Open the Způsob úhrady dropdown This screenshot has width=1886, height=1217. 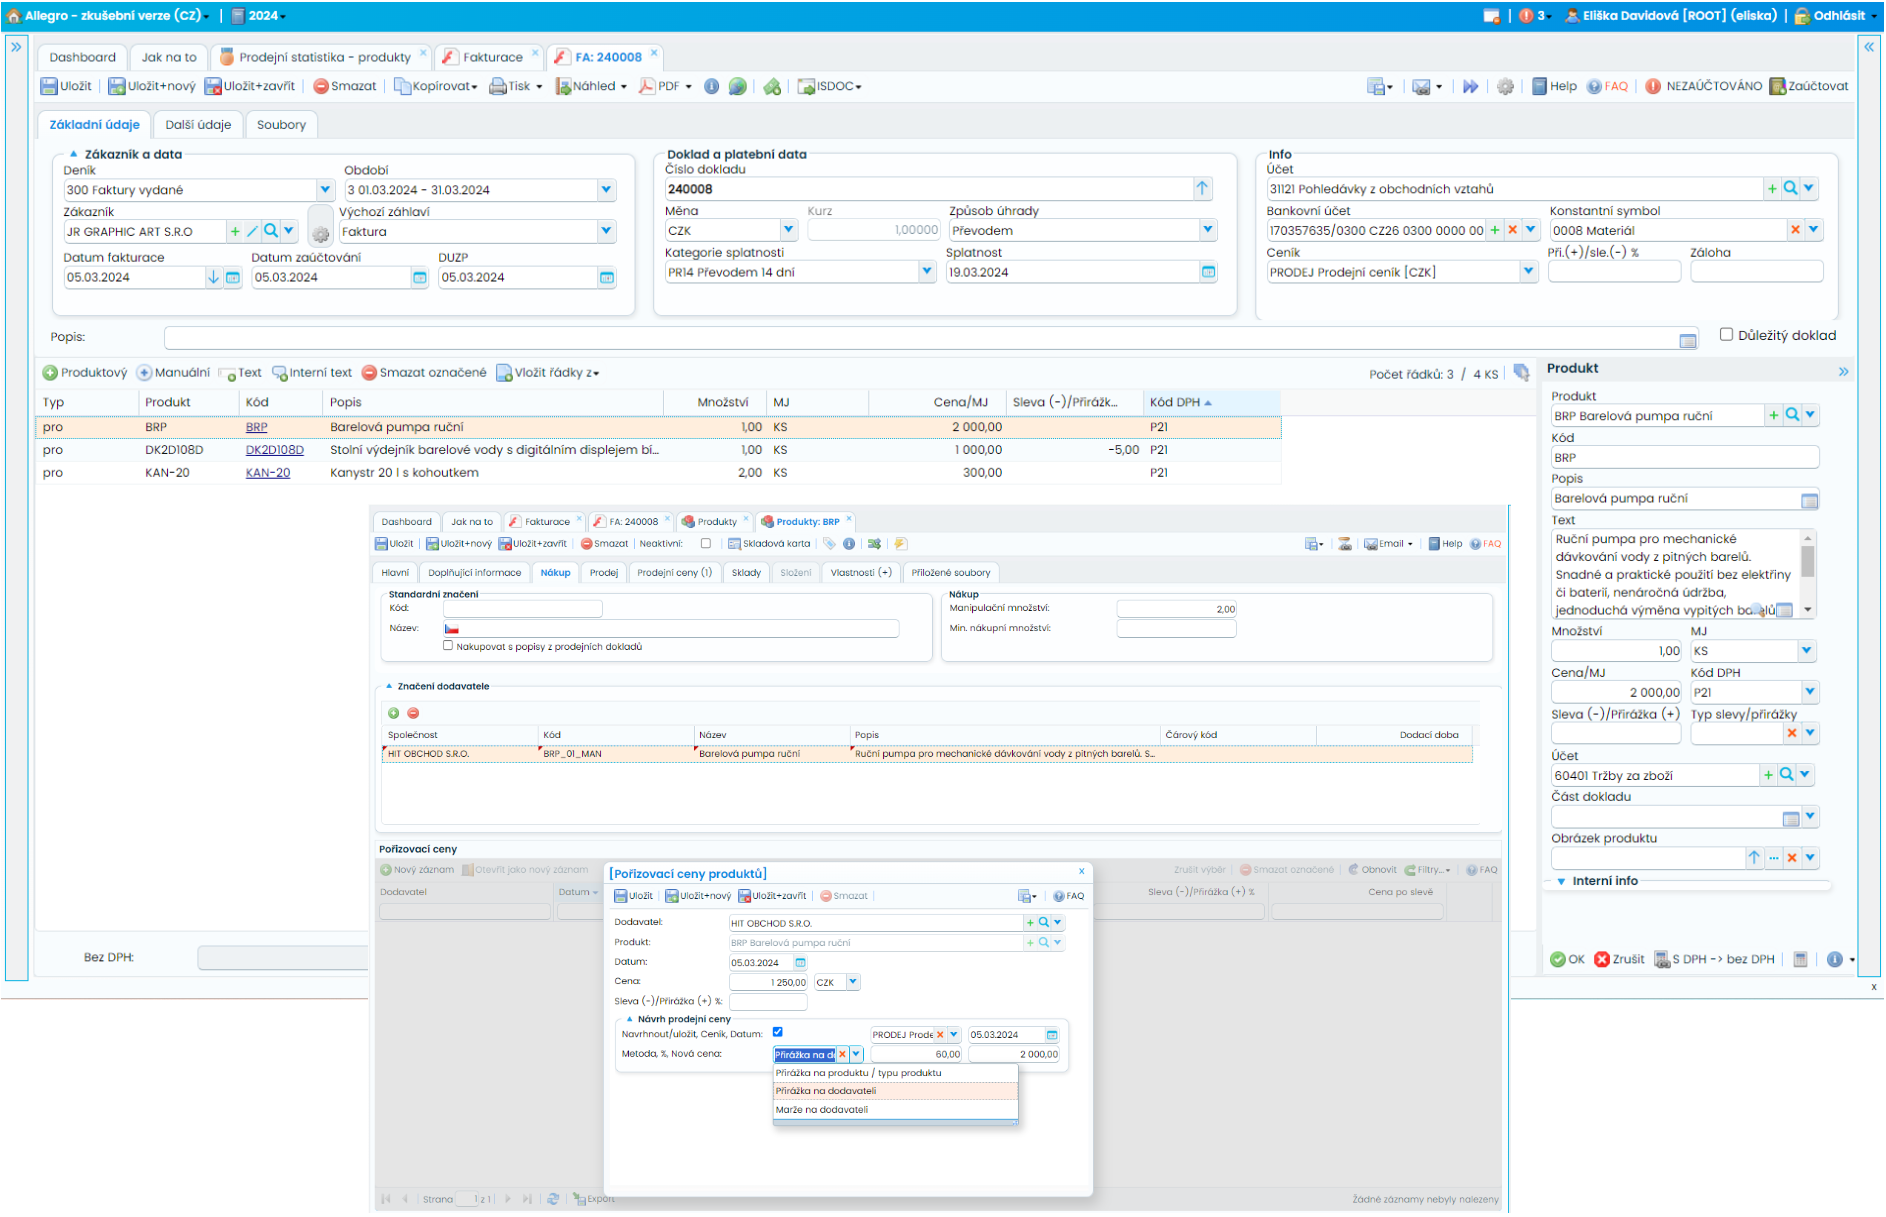click(1207, 231)
